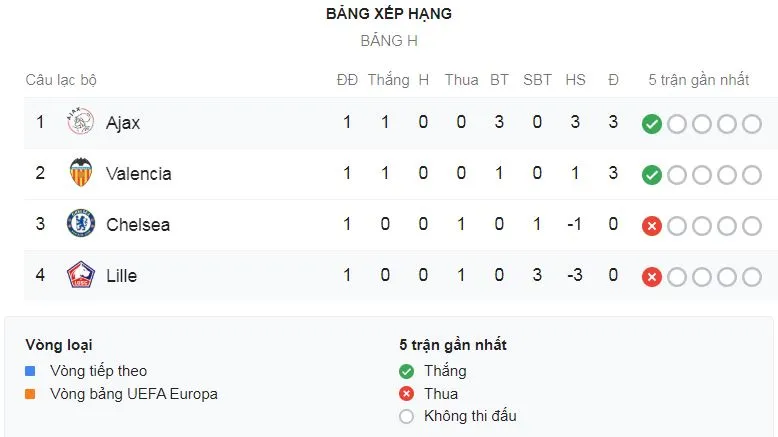Click the Lille club crest icon

[x=80, y=275]
